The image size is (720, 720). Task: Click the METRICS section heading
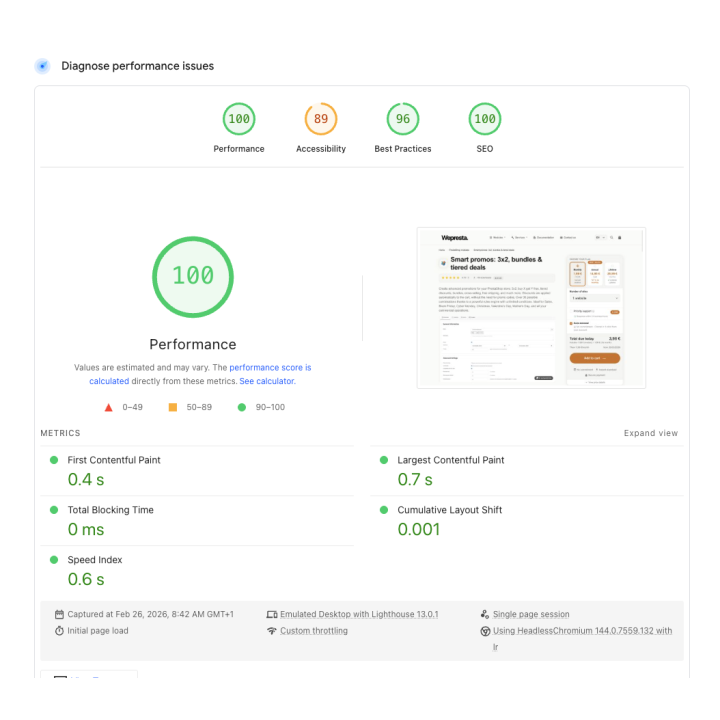coord(60,433)
